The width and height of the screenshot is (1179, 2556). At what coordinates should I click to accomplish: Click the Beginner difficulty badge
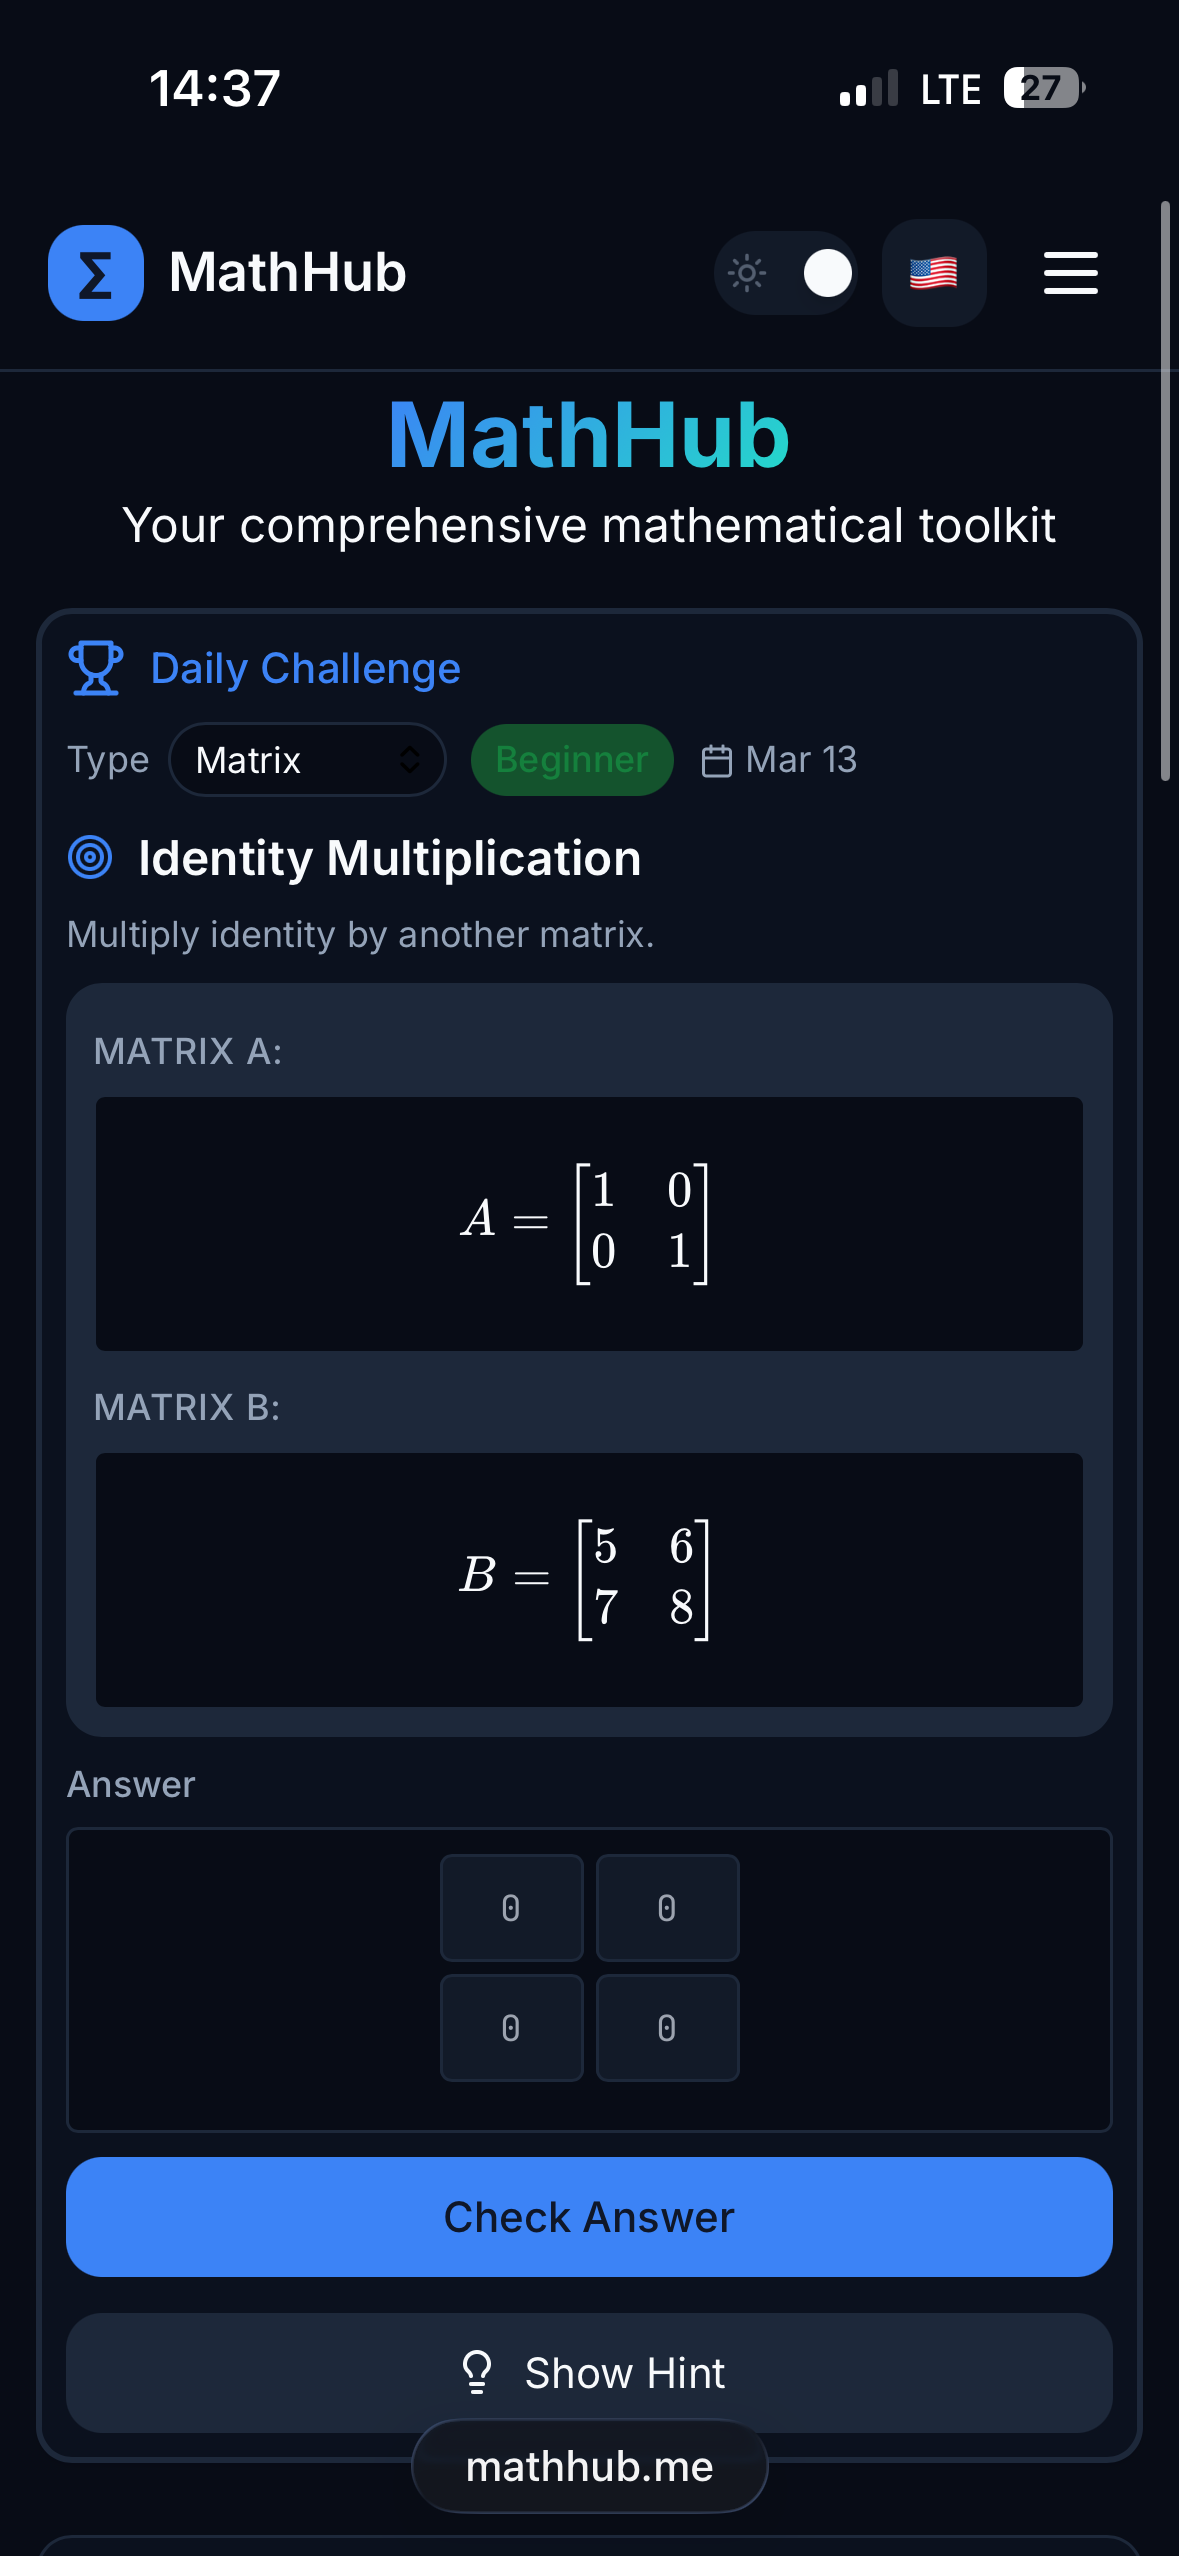(x=571, y=759)
